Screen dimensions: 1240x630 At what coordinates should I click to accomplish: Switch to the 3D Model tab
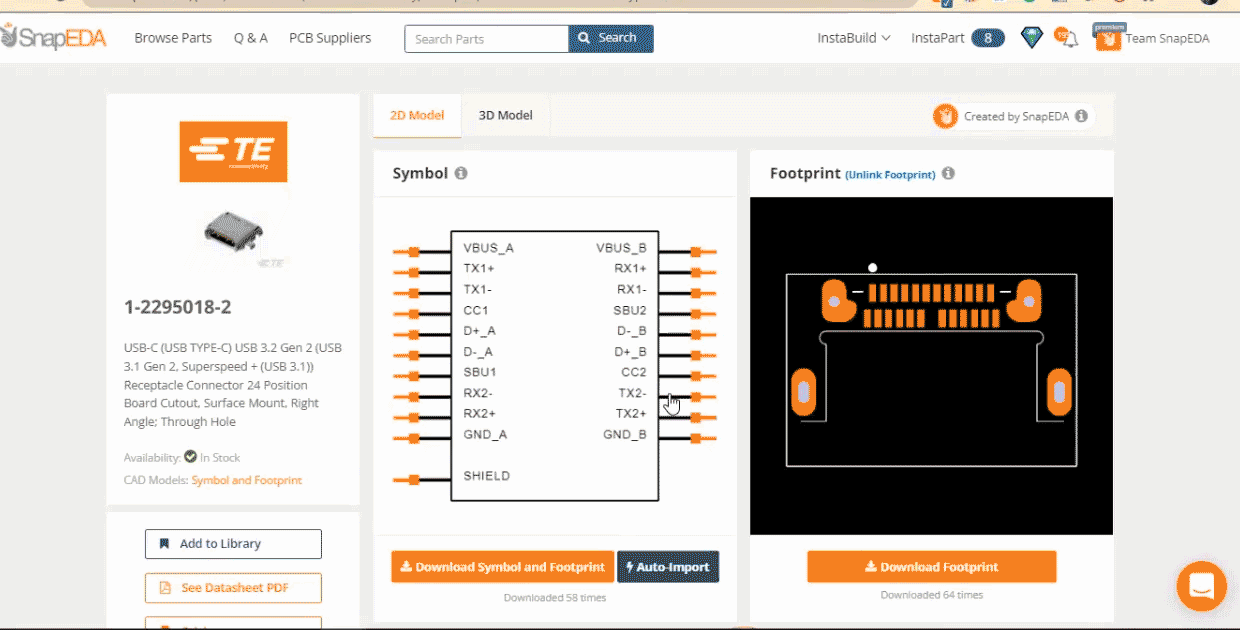point(505,116)
